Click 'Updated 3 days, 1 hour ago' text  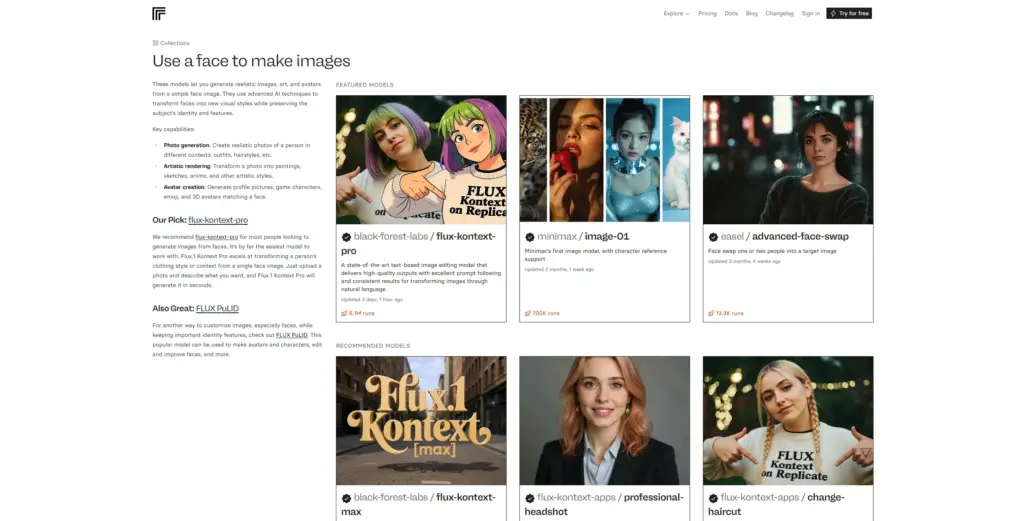[372, 300]
